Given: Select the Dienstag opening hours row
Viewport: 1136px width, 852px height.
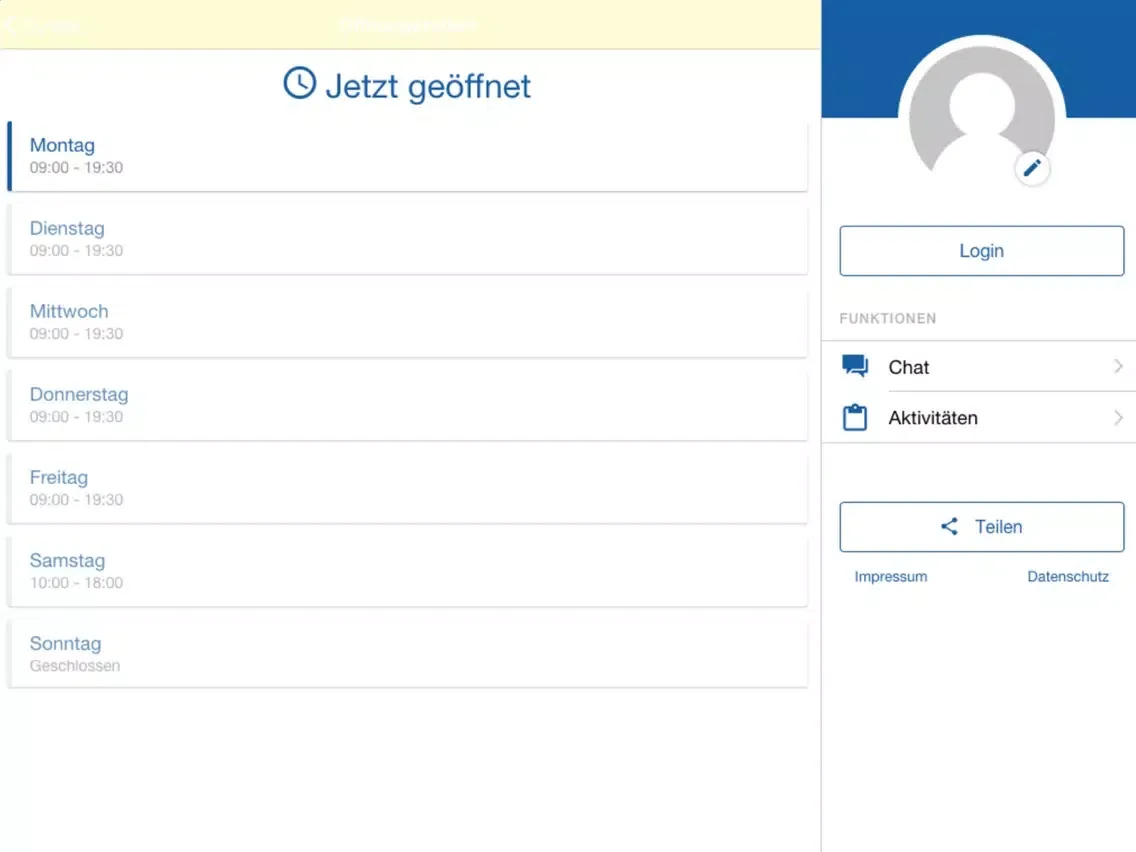Looking at the screenshot, I should click(x=407, y=239).
